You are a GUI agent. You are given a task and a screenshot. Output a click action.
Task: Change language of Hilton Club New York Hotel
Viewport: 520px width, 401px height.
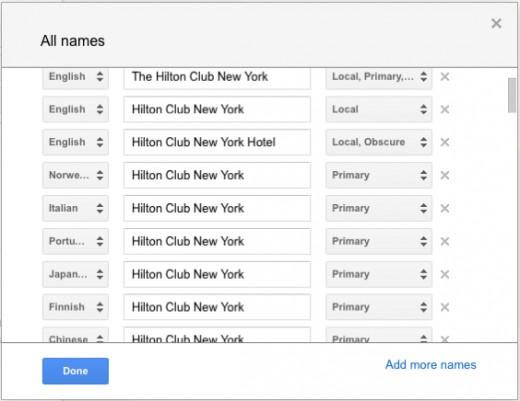pyautogui.click(x=75, y=142)
